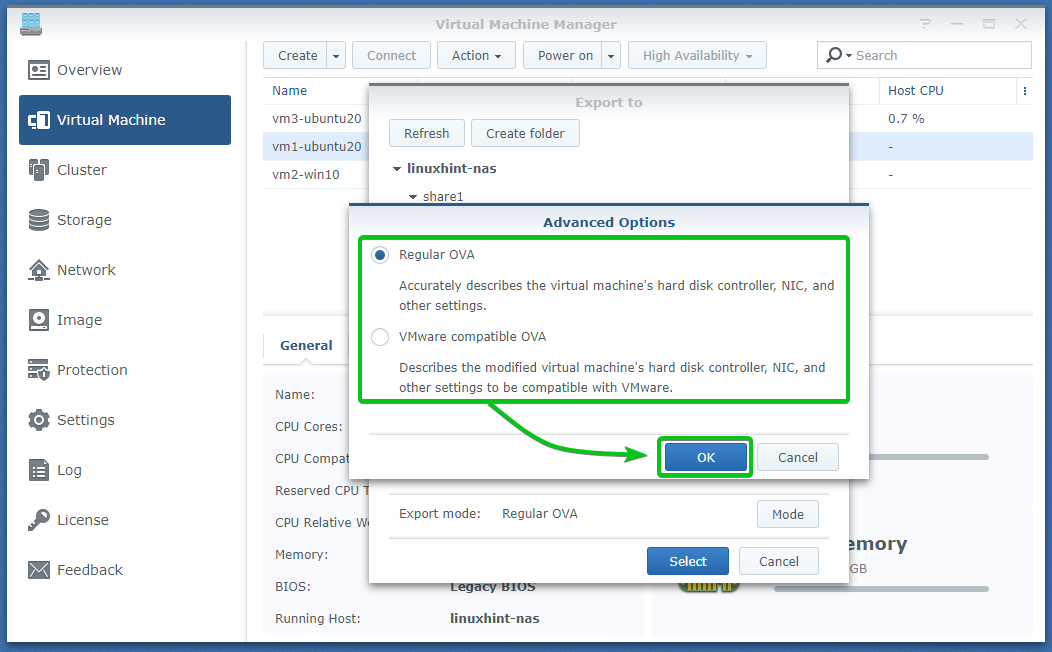This screenshot has width=1052, height=652.
Task: Open the Network sidebar icon
Action: (38, 270)
